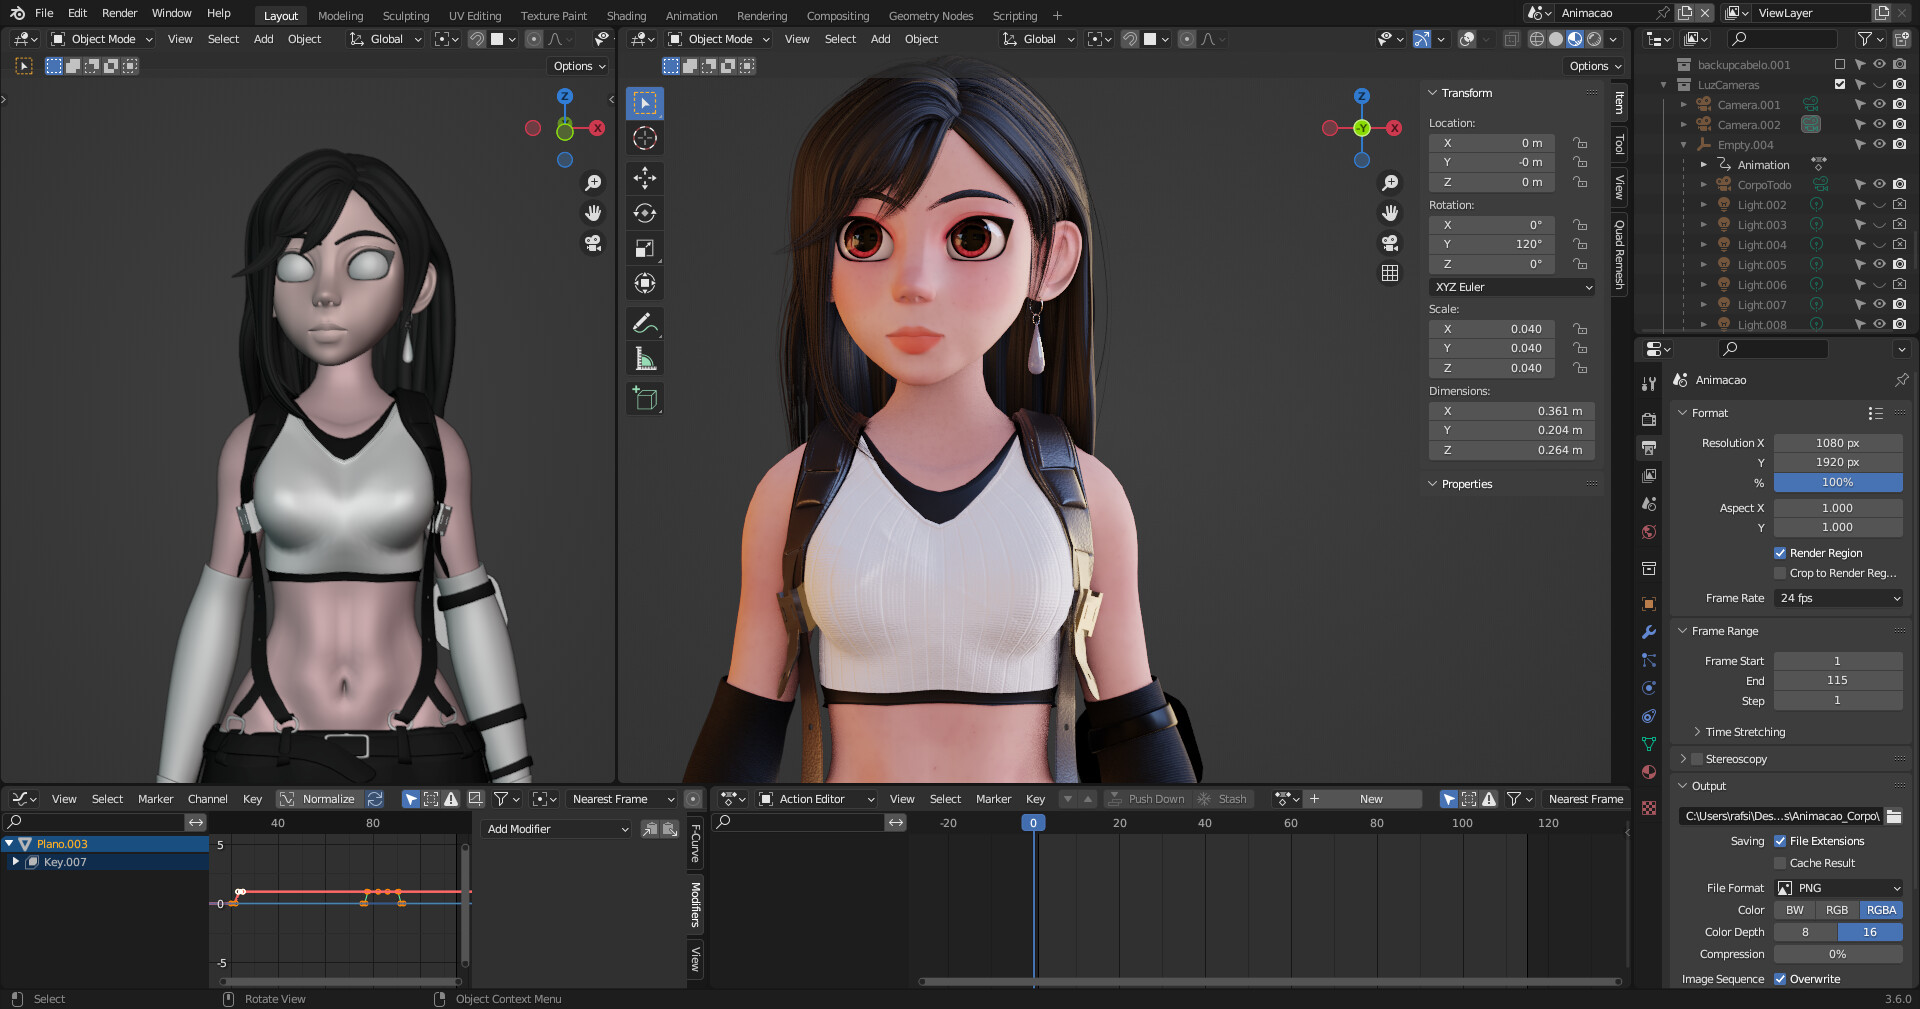The height and width of the screenshot is (1009, 1920).
Task: Toggle Render Region checkbox
Action: coord(1780,553)
